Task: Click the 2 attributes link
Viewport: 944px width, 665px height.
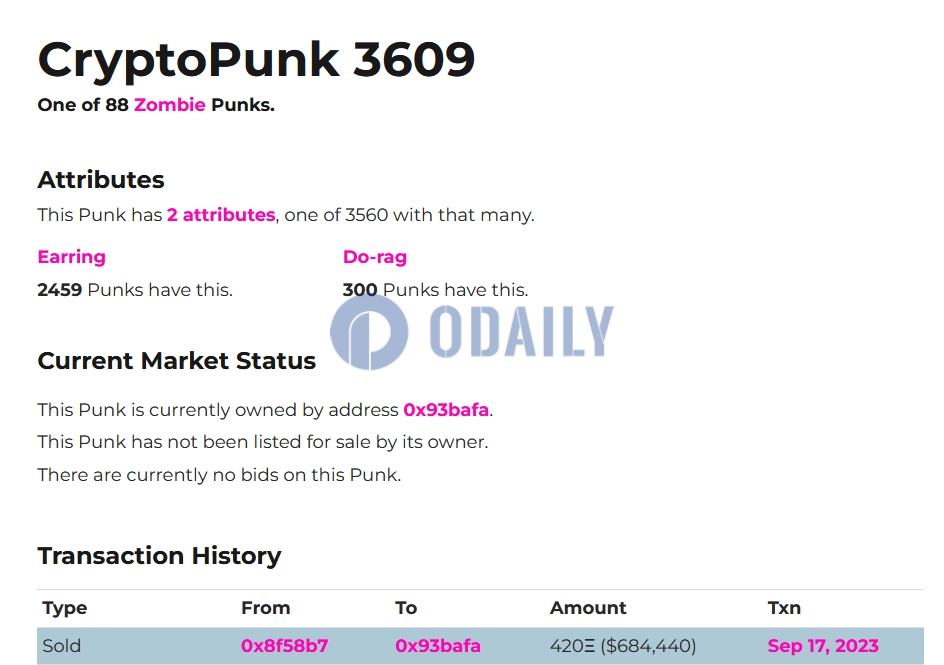Action: [x=221, y=215]
